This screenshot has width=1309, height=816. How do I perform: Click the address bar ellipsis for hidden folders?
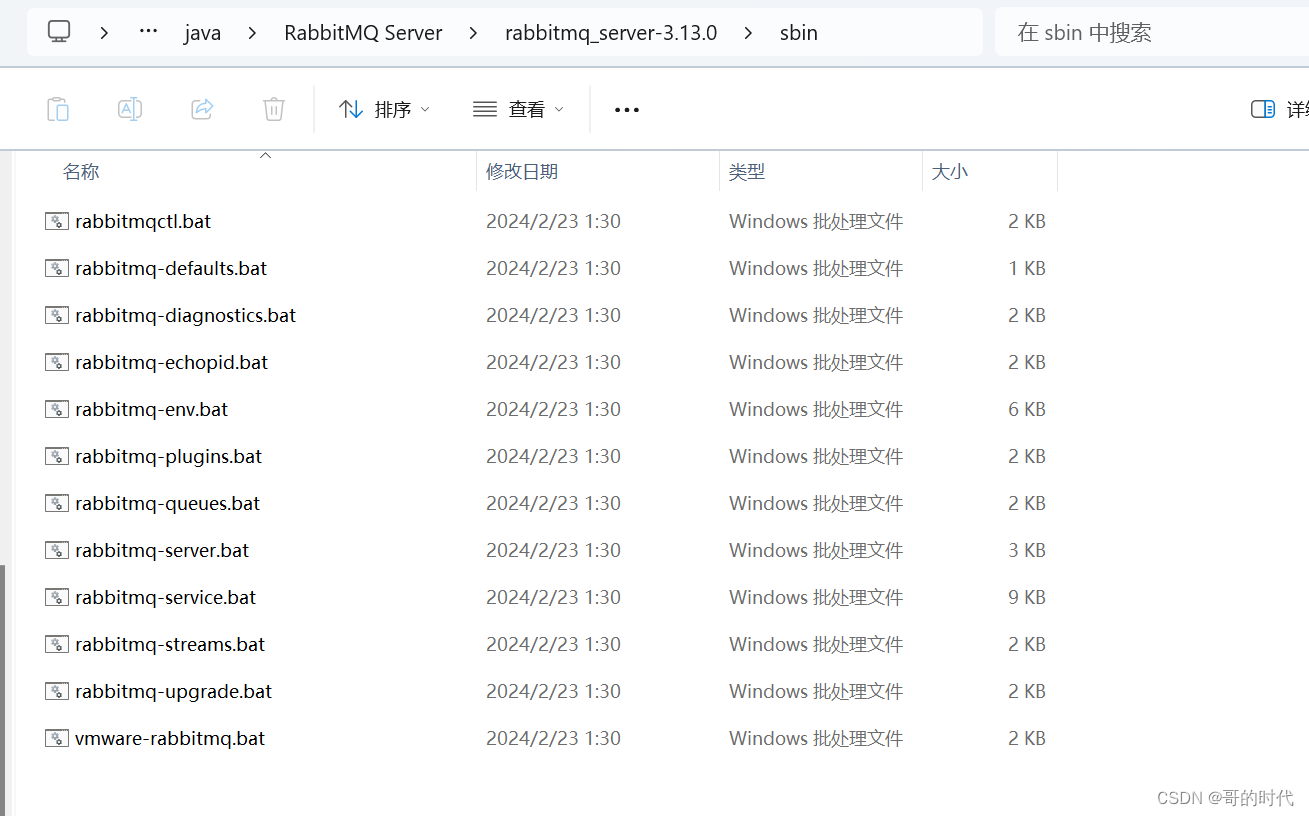149,32
